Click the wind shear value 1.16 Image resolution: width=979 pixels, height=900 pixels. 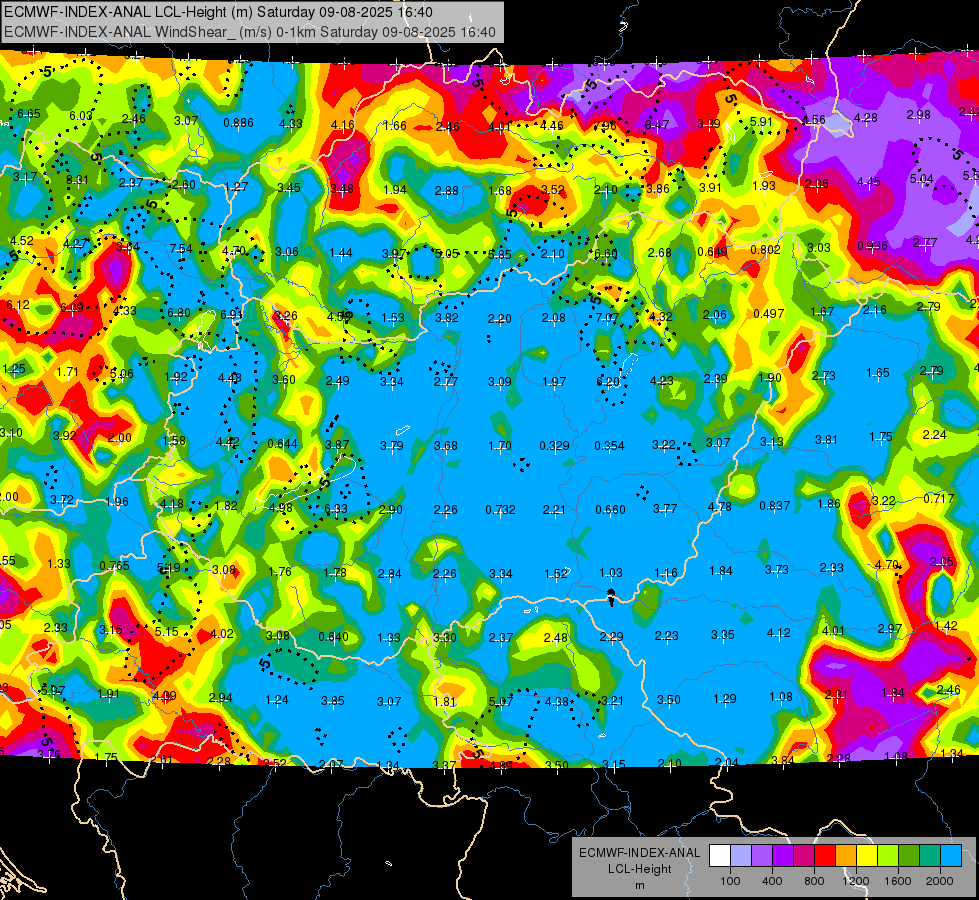(x=666, y=573)
